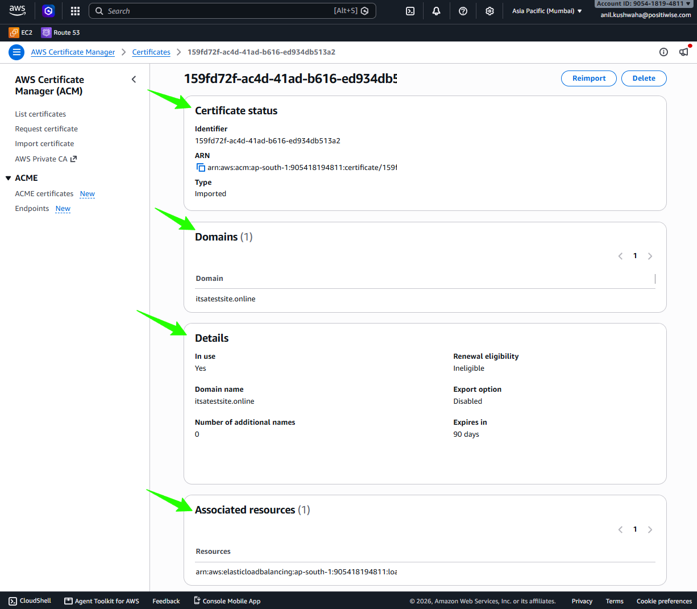Screen dimensions: 697x609
Task: Open Console Mobile App link
Action: [x=227, y=601]
